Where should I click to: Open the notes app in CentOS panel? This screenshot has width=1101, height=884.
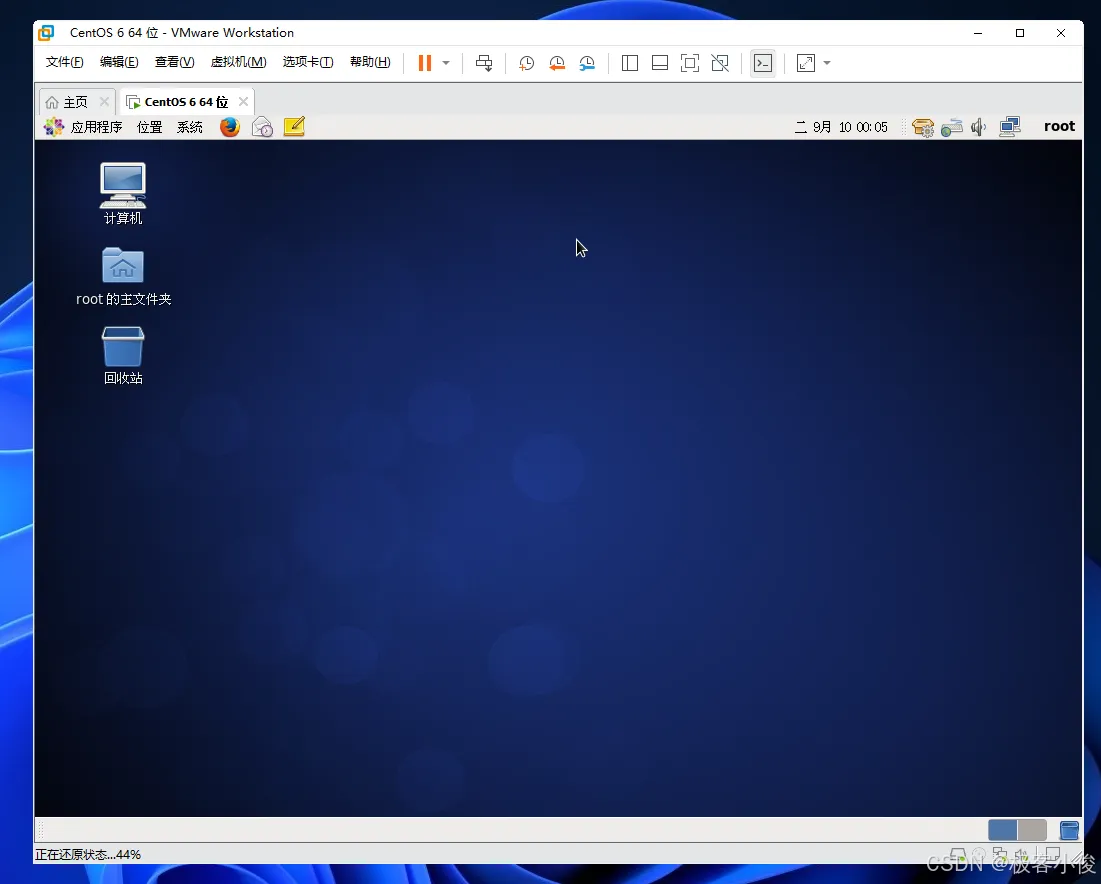pos(294,127)
